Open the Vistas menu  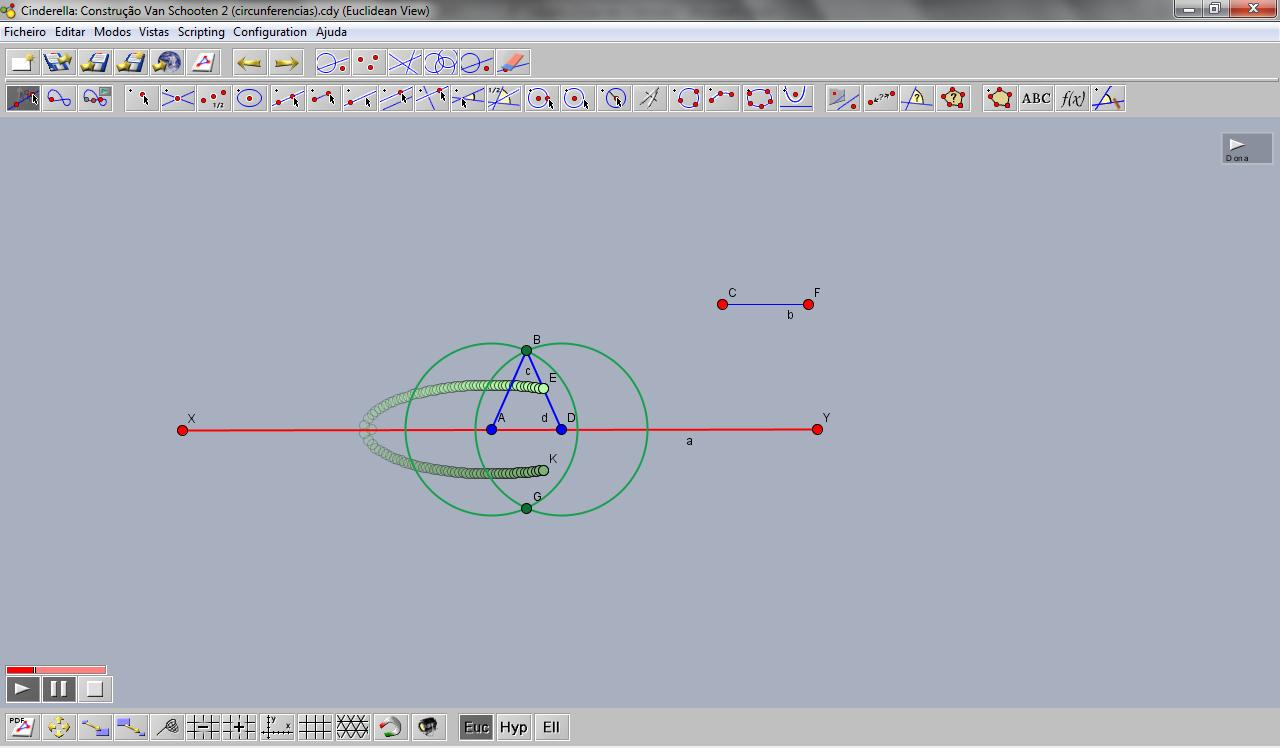click(154, 32)
